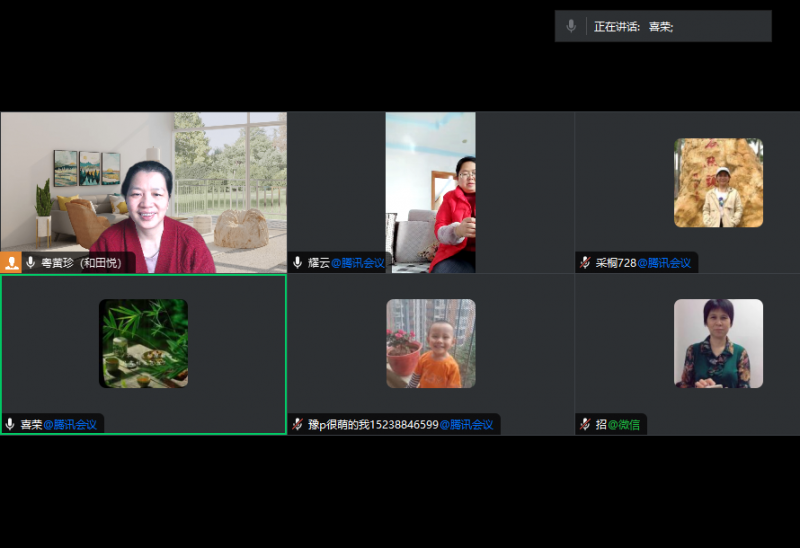
Task: Click the muted mic icon beside 豫p很萌的我
Action: click(297, 424)
